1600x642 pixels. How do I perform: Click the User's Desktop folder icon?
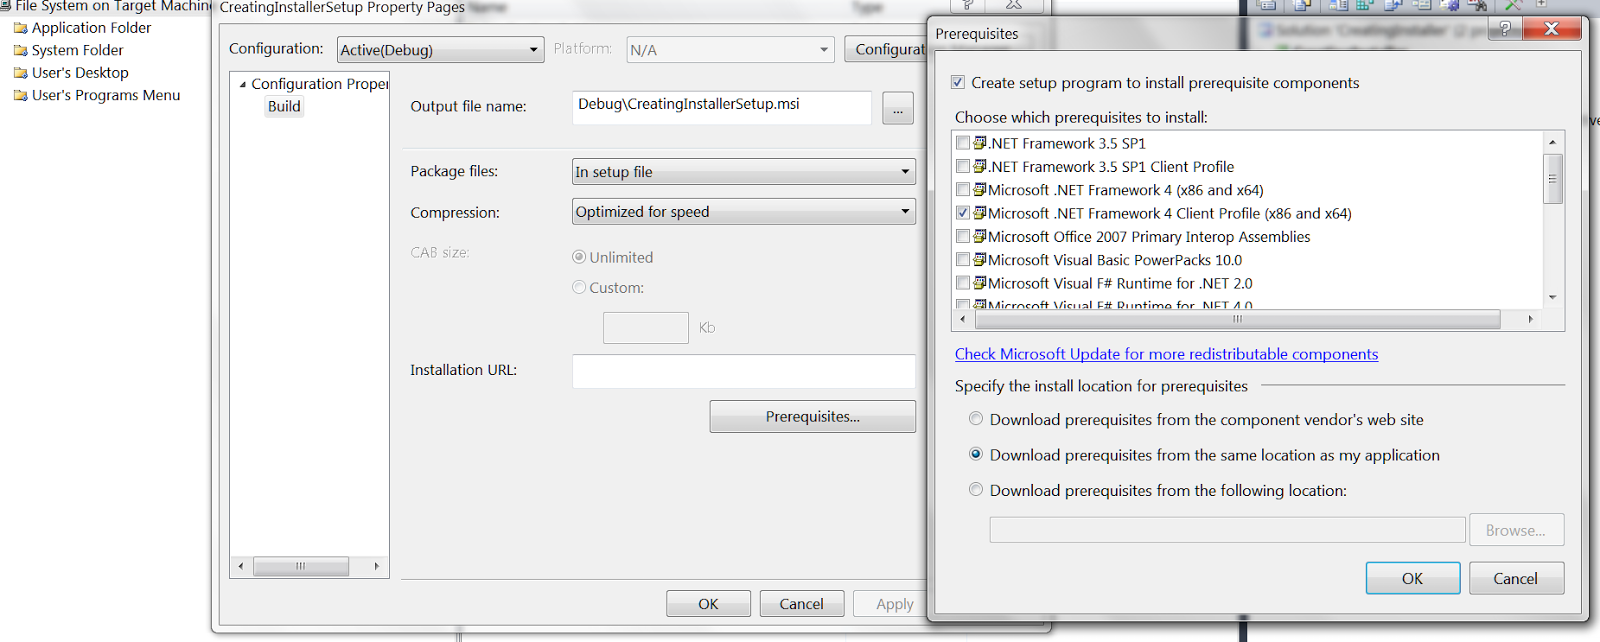coord(20,73)
